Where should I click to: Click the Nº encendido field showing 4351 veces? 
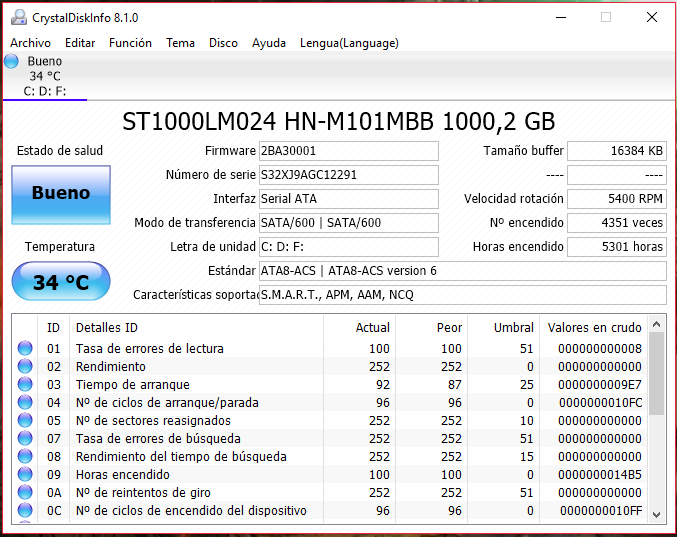pos(617,223)
